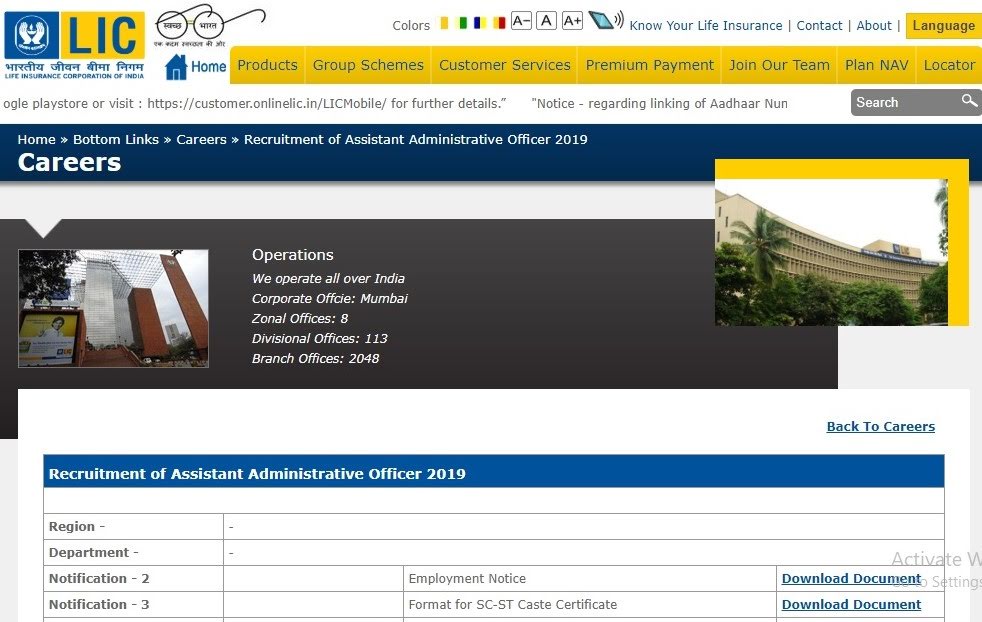Click 'Divisional Offices: 113' text
The image size is (982, 622).
pyautogui.click(x=319, y=339)
